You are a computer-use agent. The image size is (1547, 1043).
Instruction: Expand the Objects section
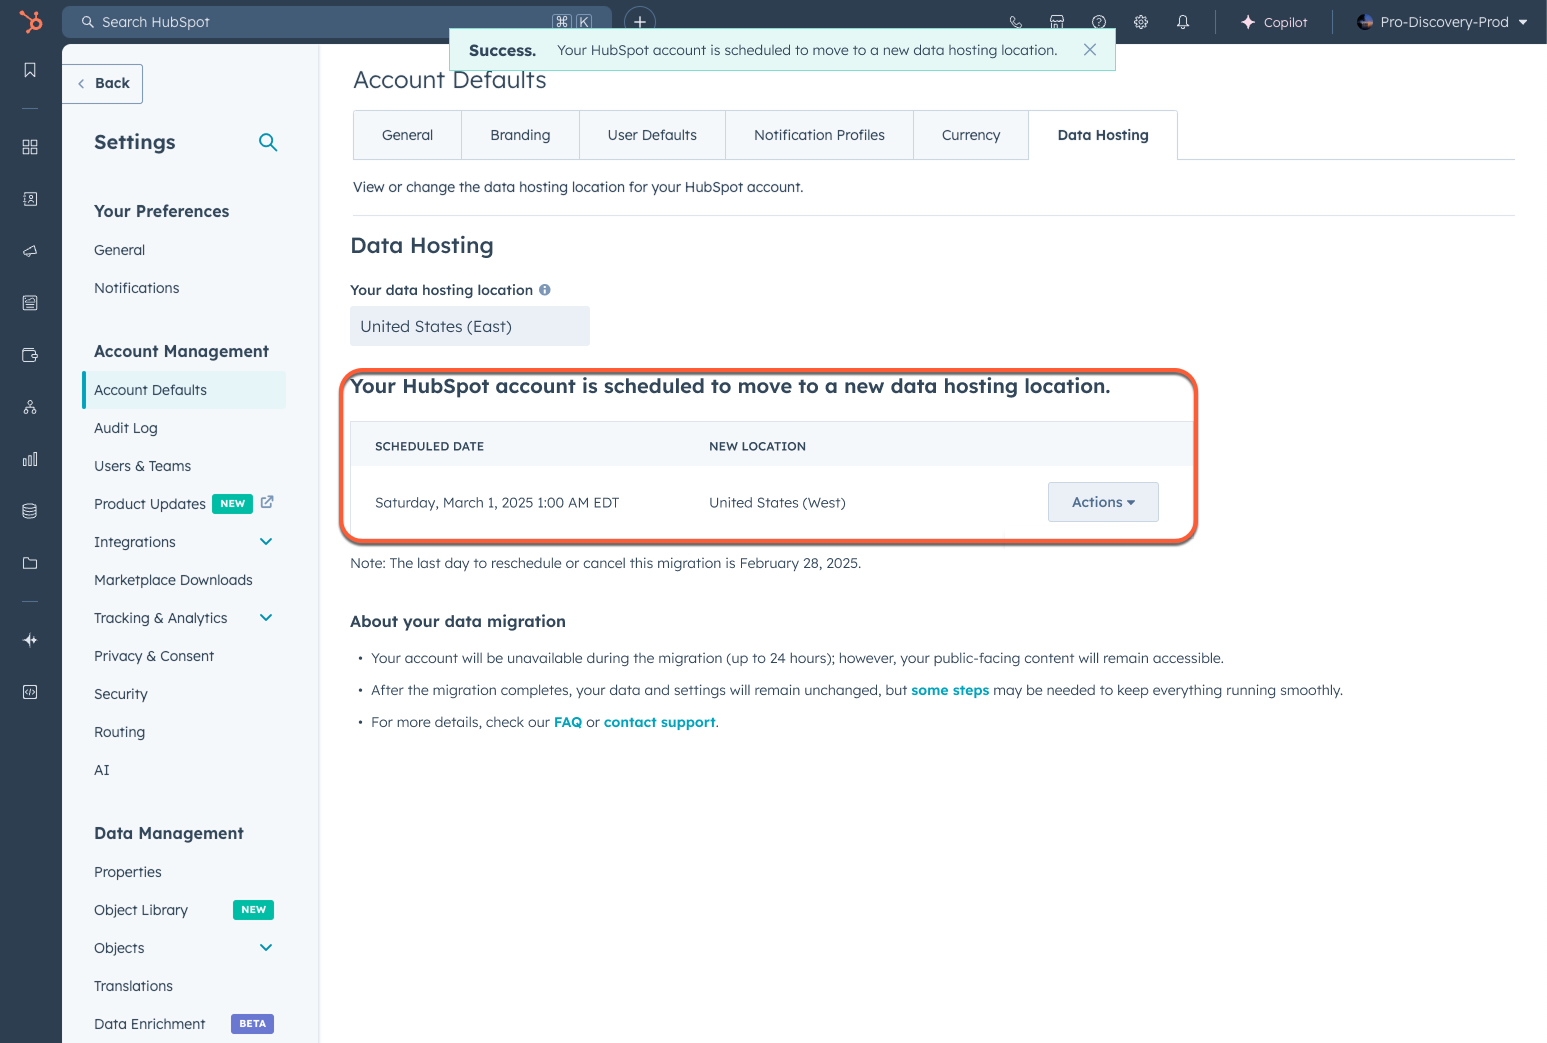266,948
